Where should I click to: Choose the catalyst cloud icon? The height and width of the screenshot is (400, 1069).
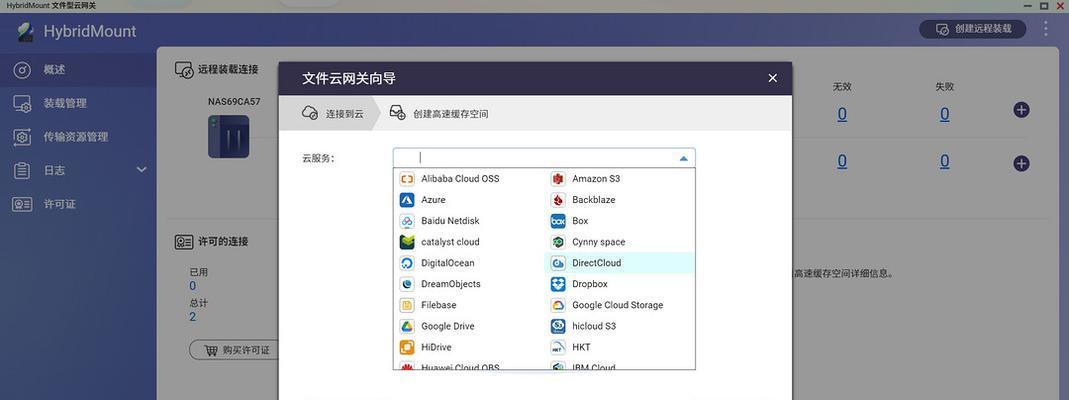tap(407, 242)
